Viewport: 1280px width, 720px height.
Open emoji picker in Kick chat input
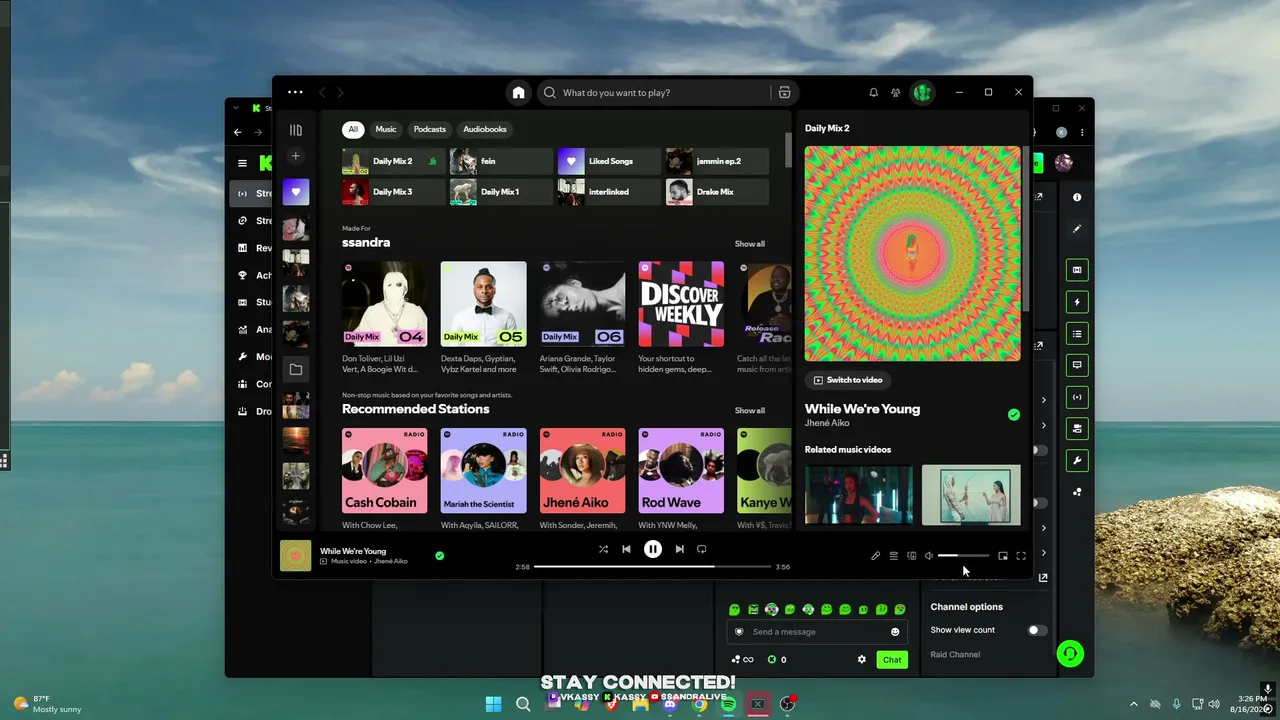pos(895,632)
